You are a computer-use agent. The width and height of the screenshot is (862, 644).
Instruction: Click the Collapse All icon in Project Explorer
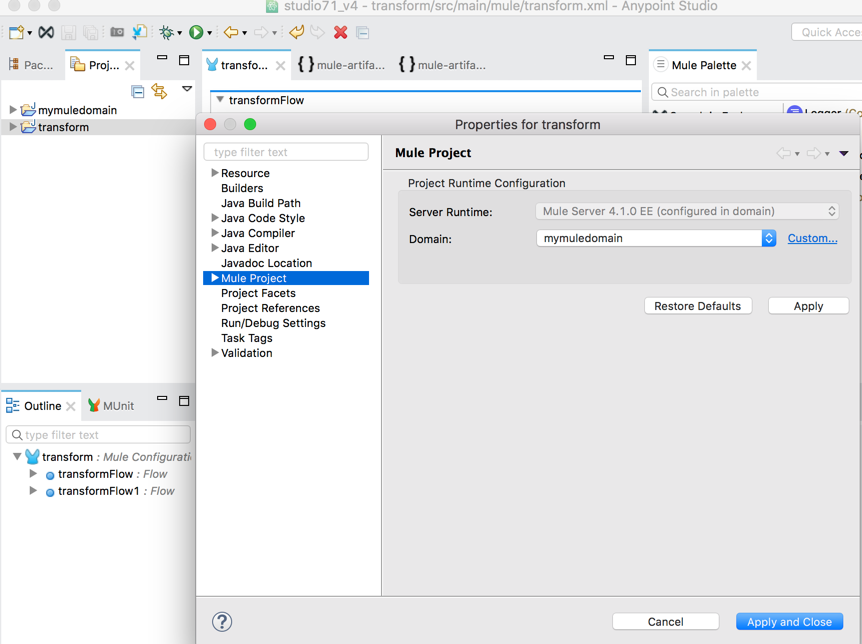(x=138, y=91)
